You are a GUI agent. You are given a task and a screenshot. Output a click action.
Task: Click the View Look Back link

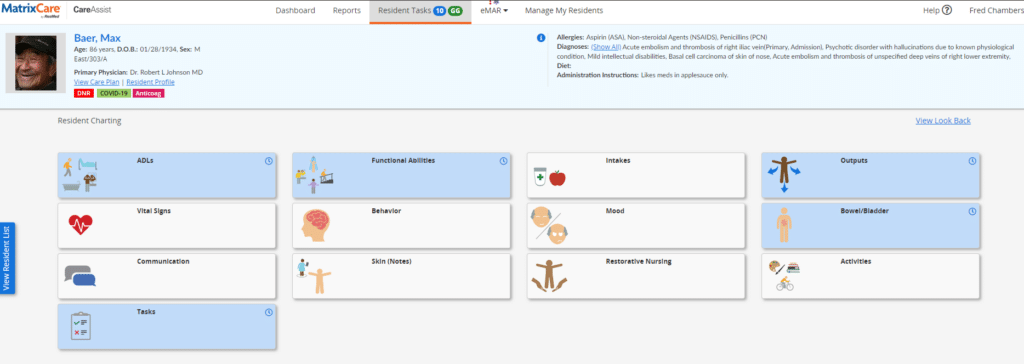(x=942, y=121)
